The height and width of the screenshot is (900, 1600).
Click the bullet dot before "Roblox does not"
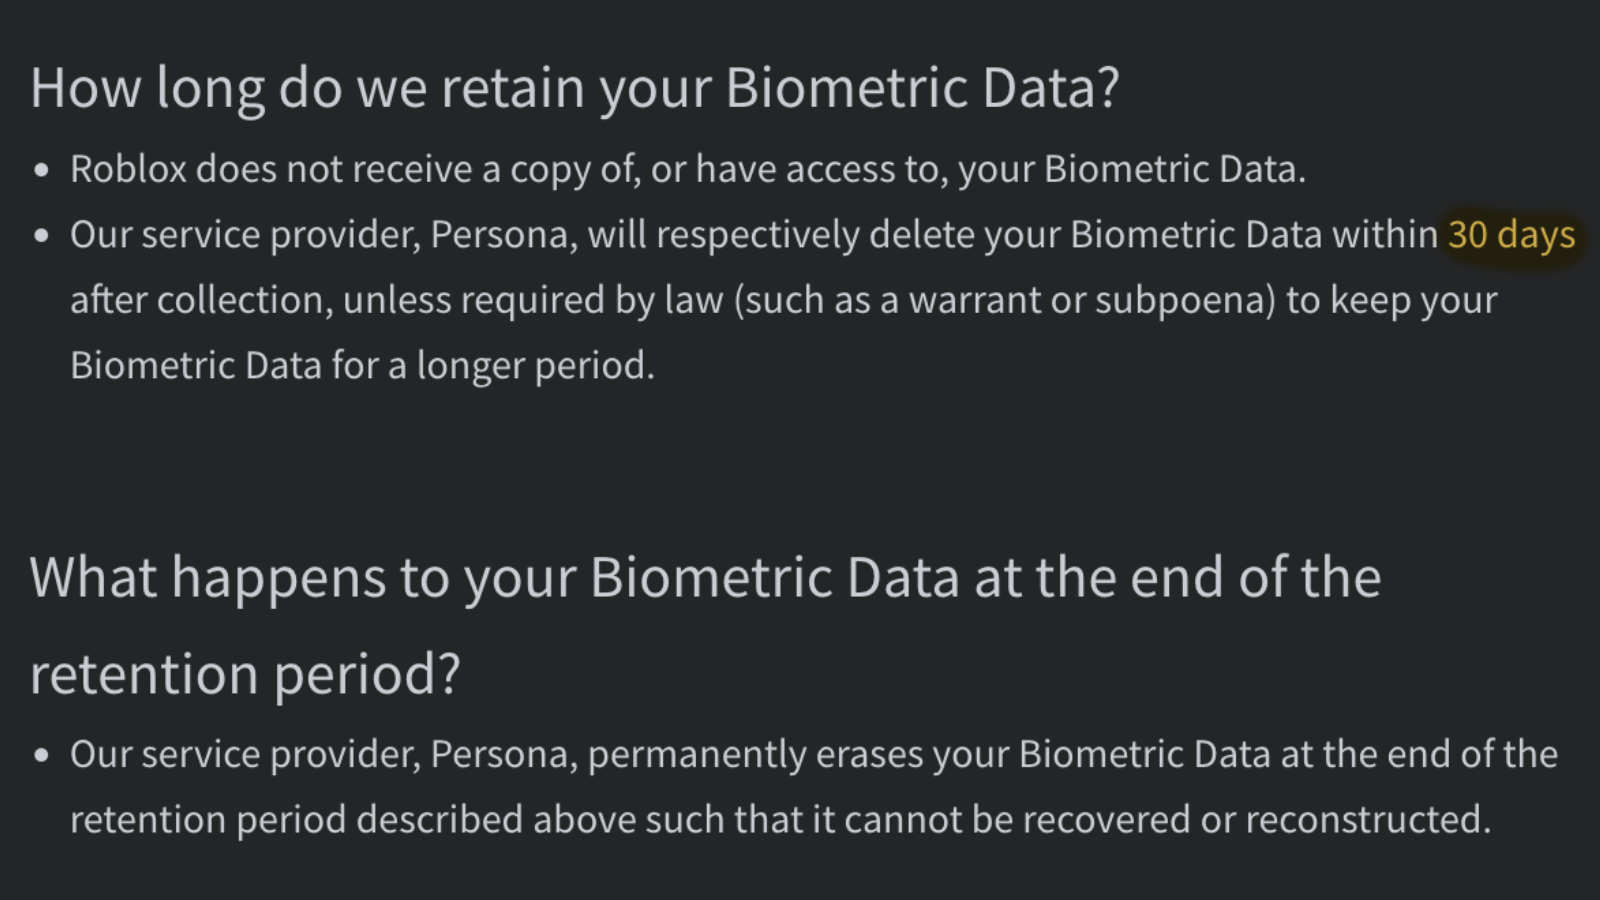coord(41,171)
